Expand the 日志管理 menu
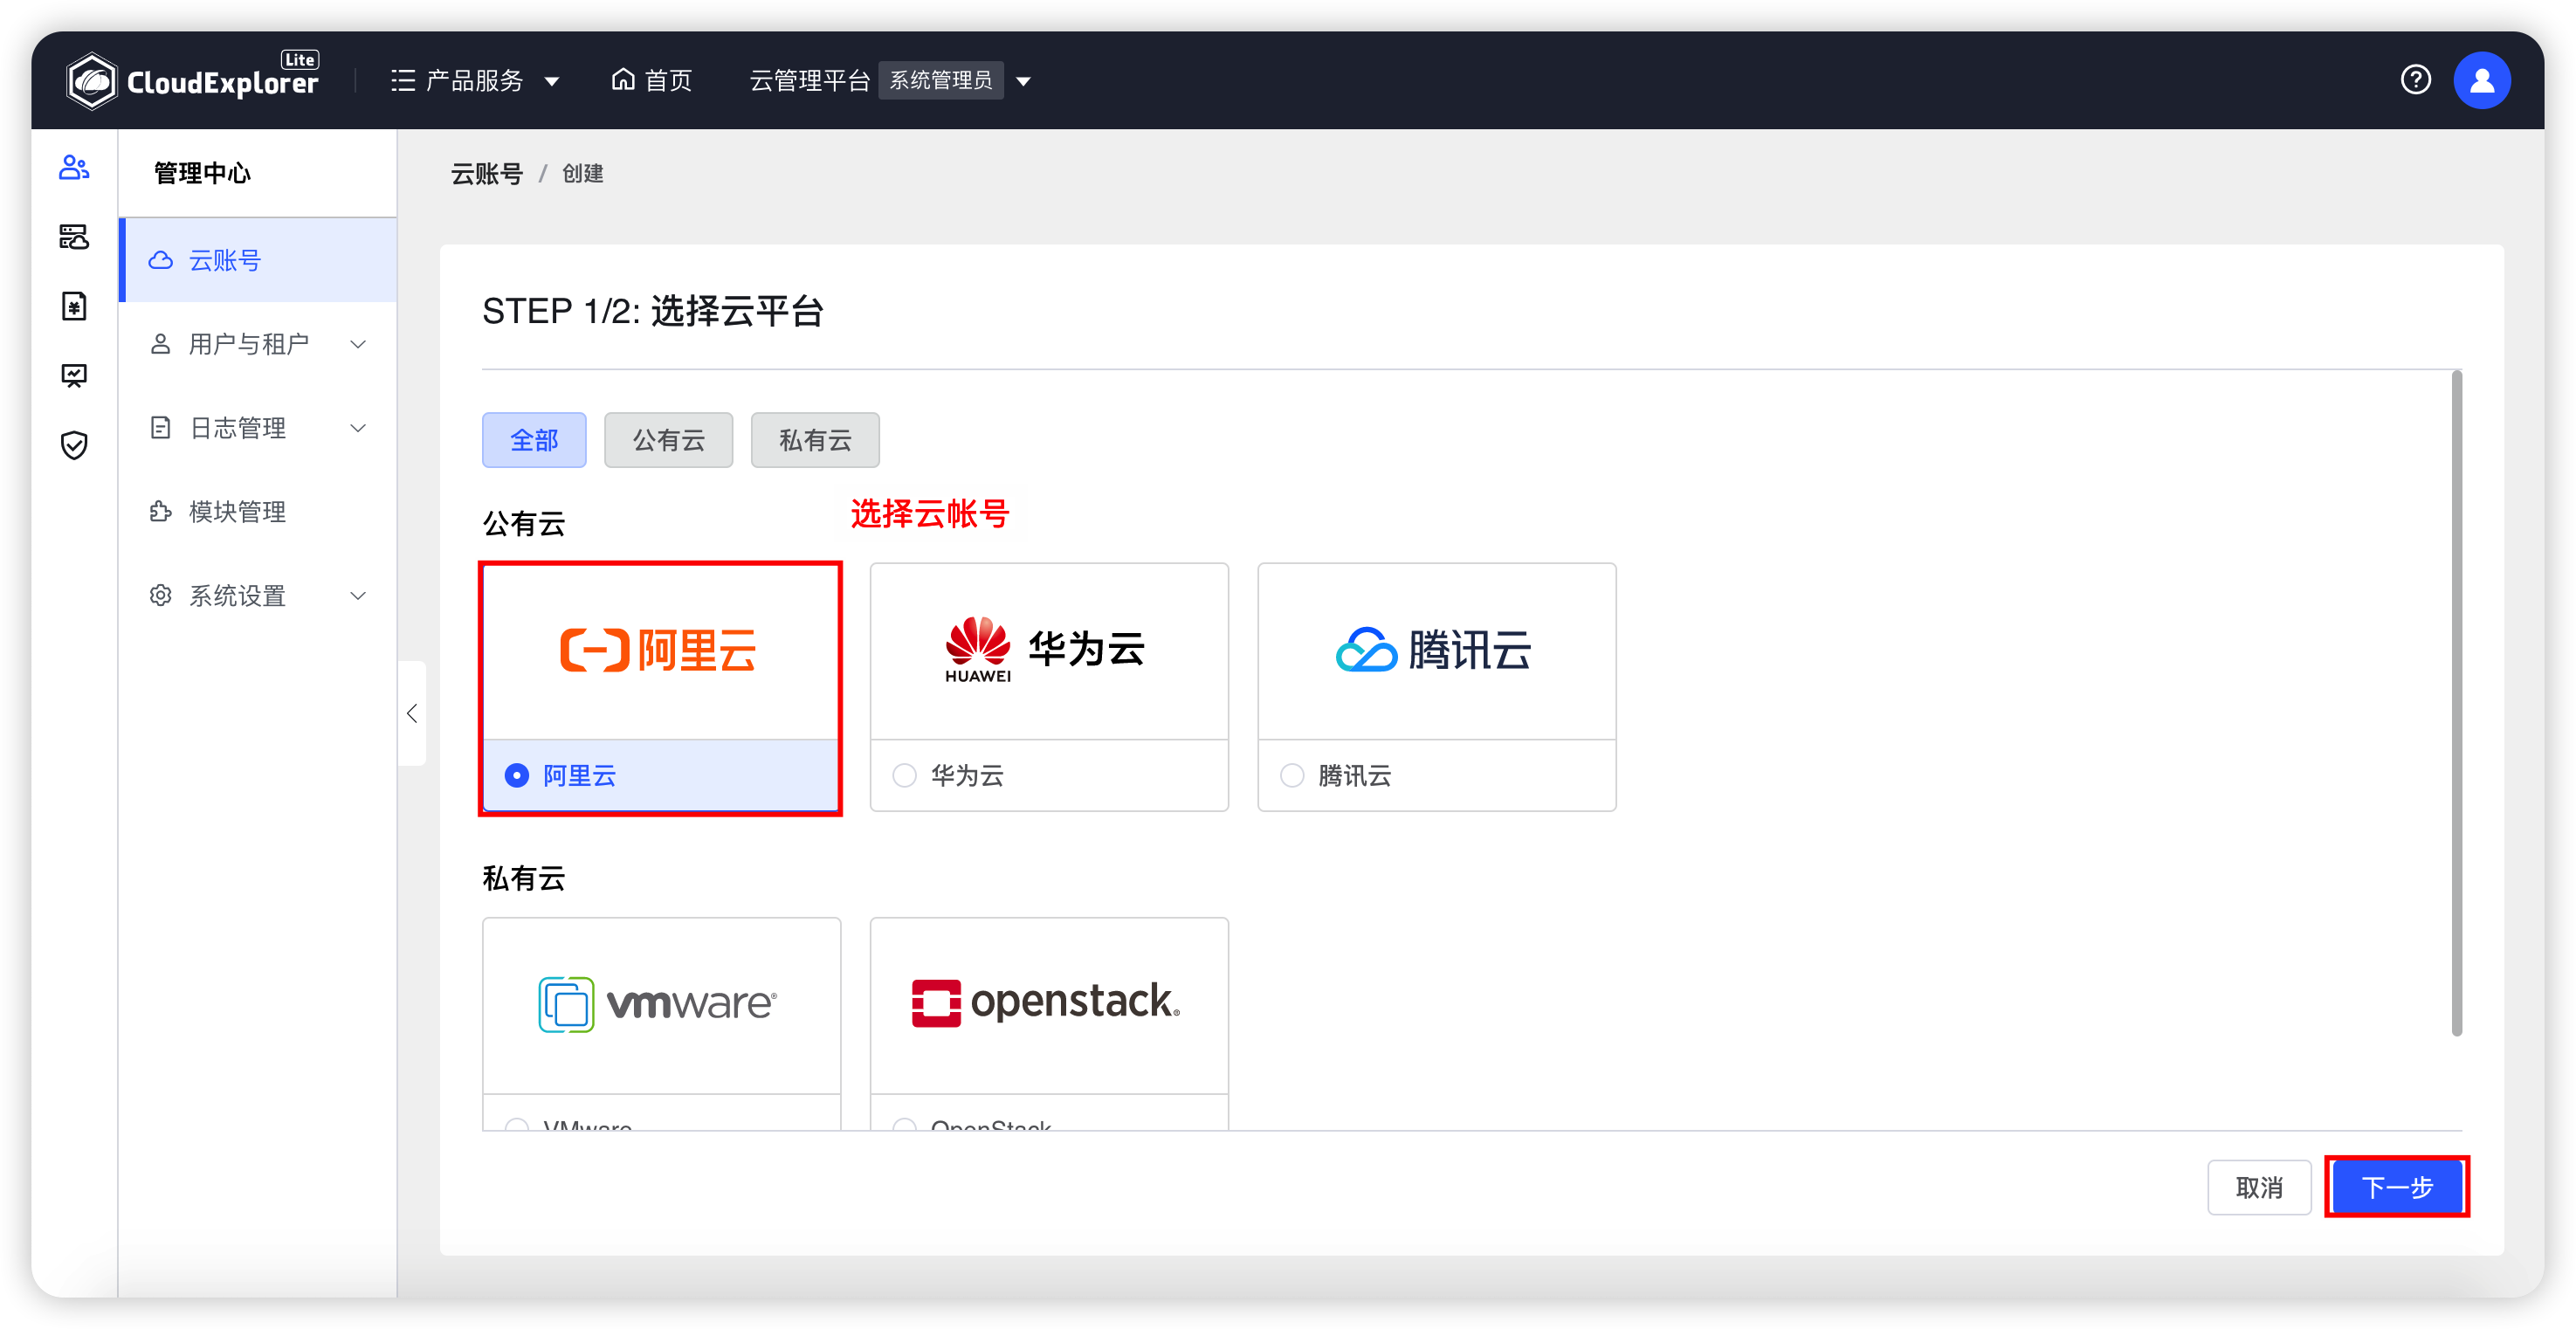This screenshot has width=2576, height=1329. pos(259,428)
